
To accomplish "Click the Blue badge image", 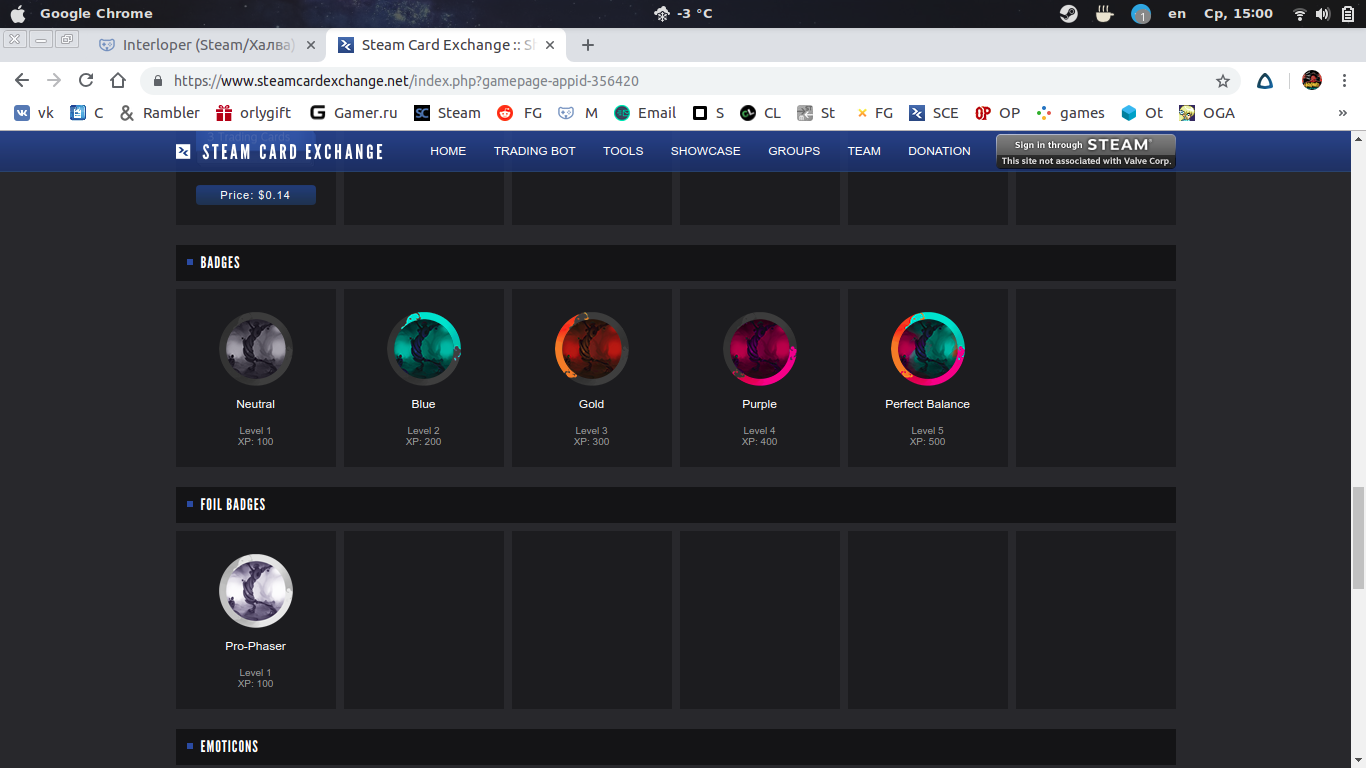I will tap(424, 349).
